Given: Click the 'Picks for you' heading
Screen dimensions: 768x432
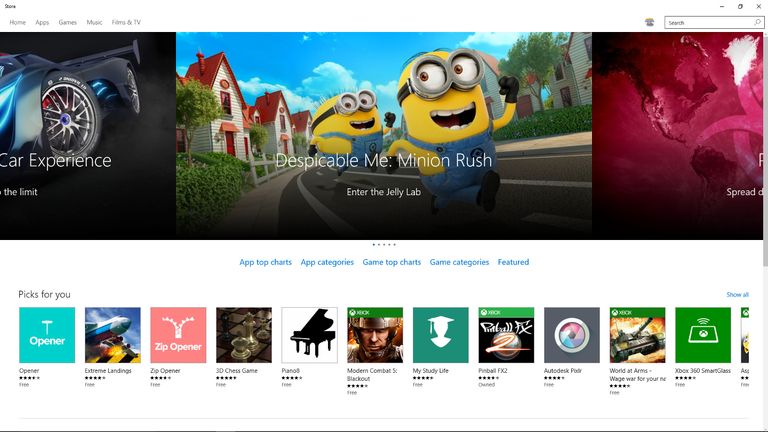Looking at the screenshot, I should pyautogui.click(x=45, y=294).
